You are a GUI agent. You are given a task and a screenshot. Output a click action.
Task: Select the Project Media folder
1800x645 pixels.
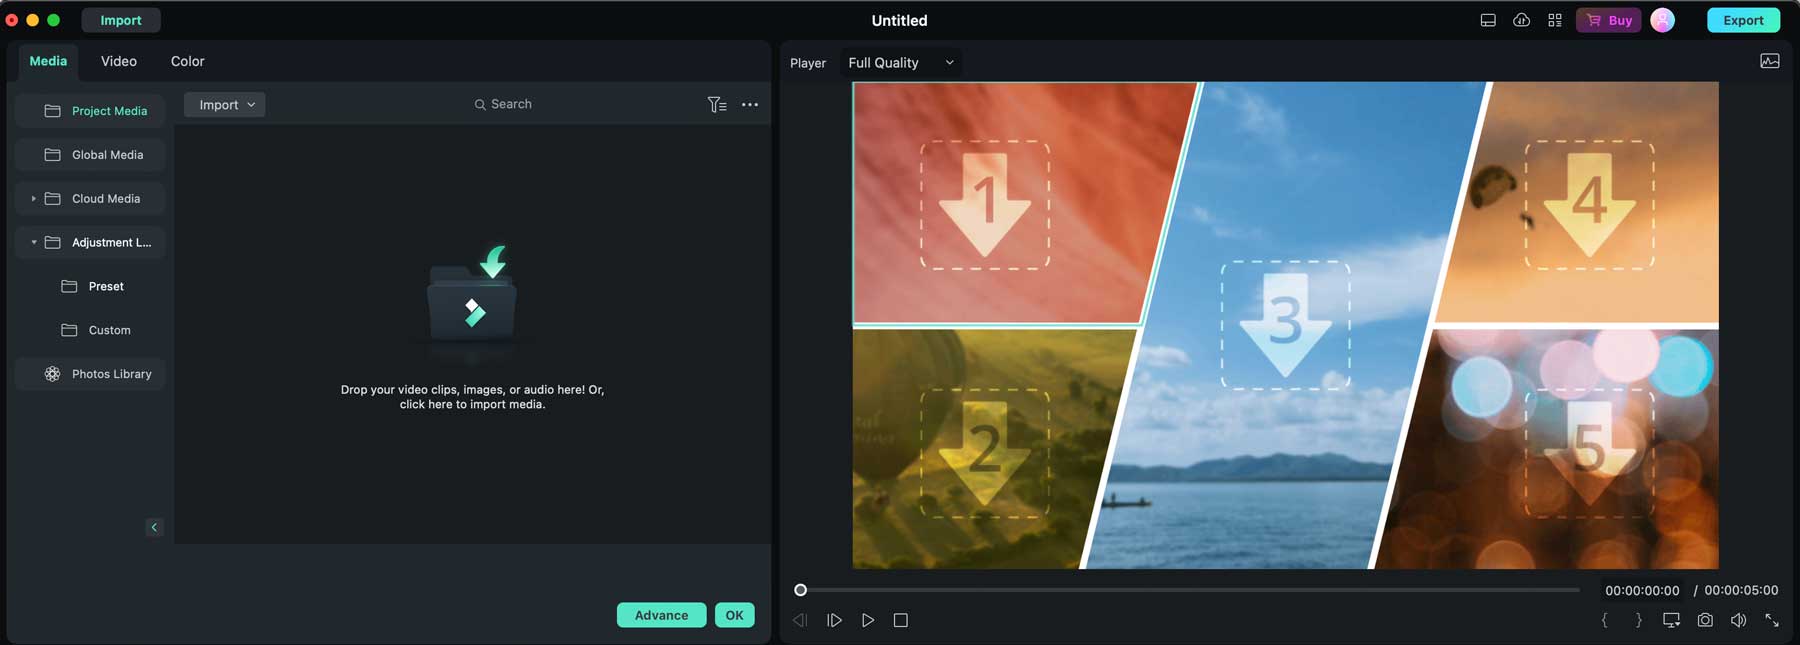[90, 111]
